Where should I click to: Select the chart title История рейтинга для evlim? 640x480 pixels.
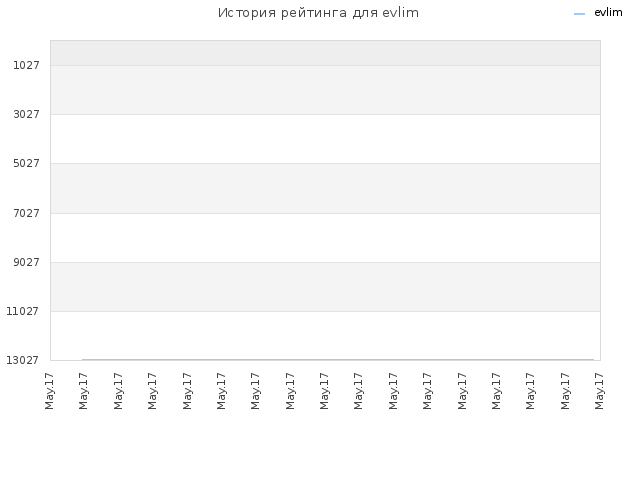tap(318, 13)
